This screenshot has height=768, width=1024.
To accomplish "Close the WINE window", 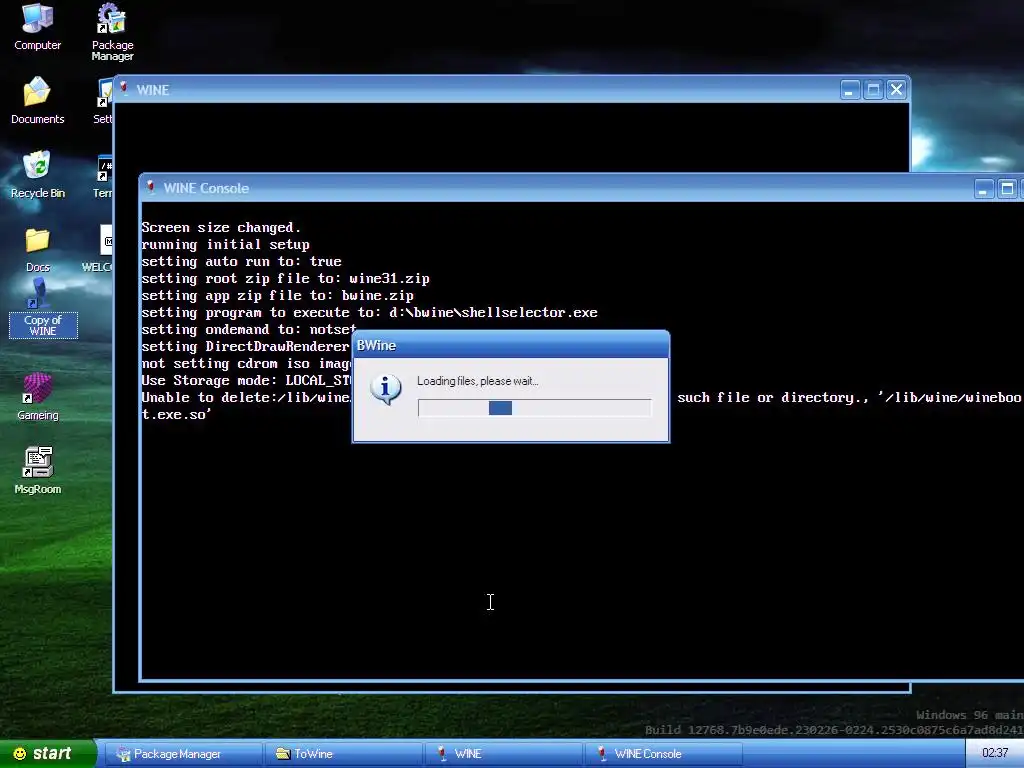I will 897,89.
